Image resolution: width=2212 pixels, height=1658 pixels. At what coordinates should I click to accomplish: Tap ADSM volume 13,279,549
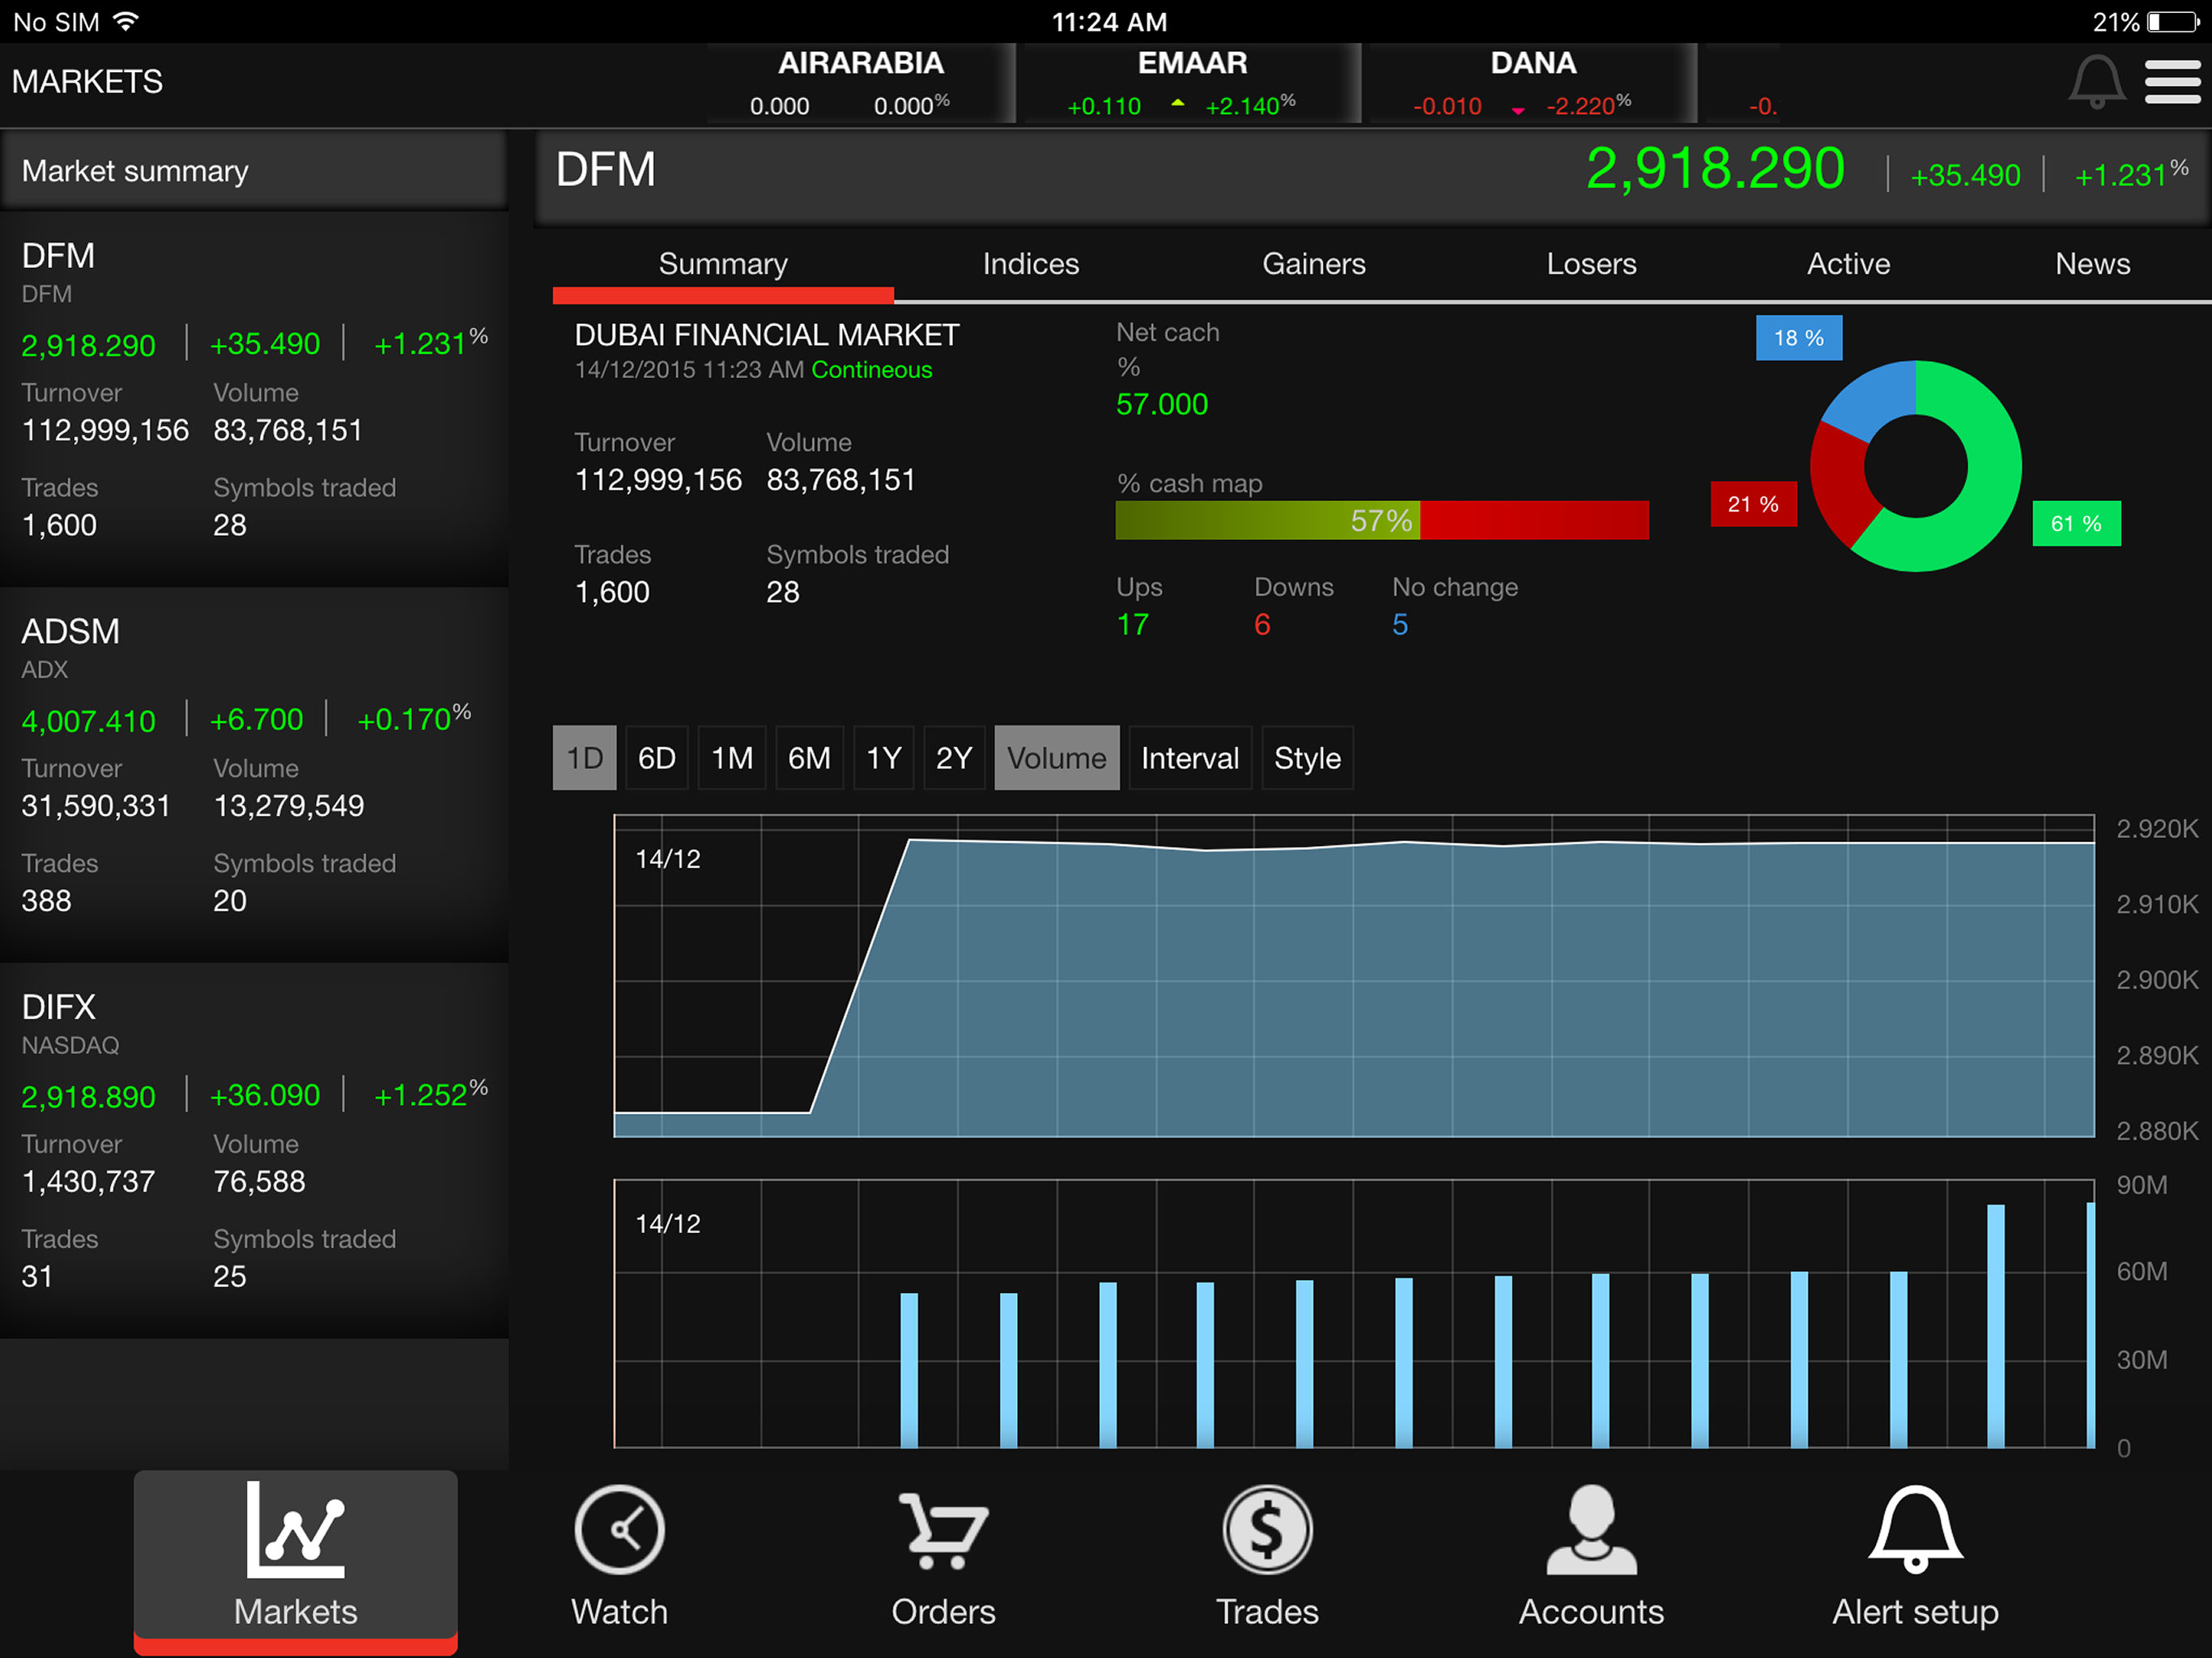(x=288, y=806)
